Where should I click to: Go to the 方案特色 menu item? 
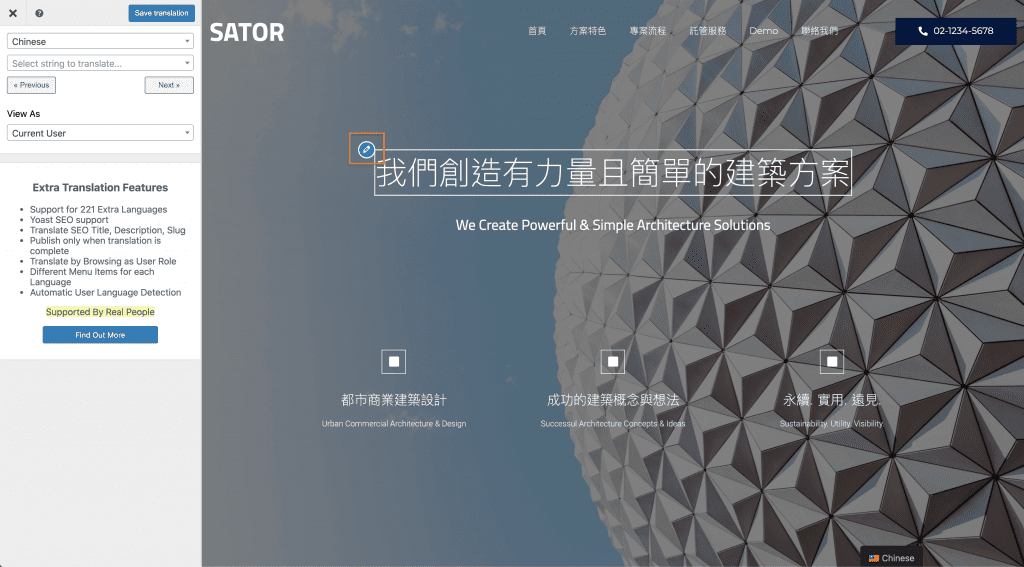pyautogui.click(x=587, y=31)
